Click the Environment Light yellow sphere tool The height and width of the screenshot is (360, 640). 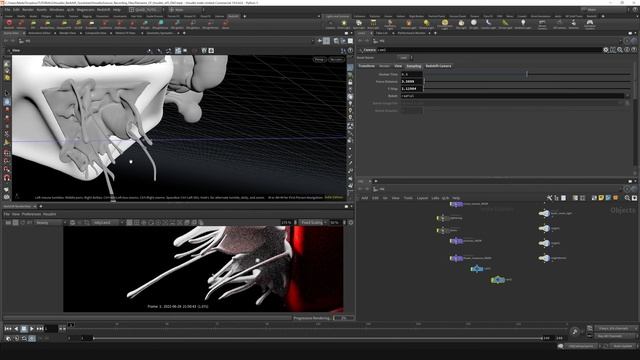tap(444, 24)
